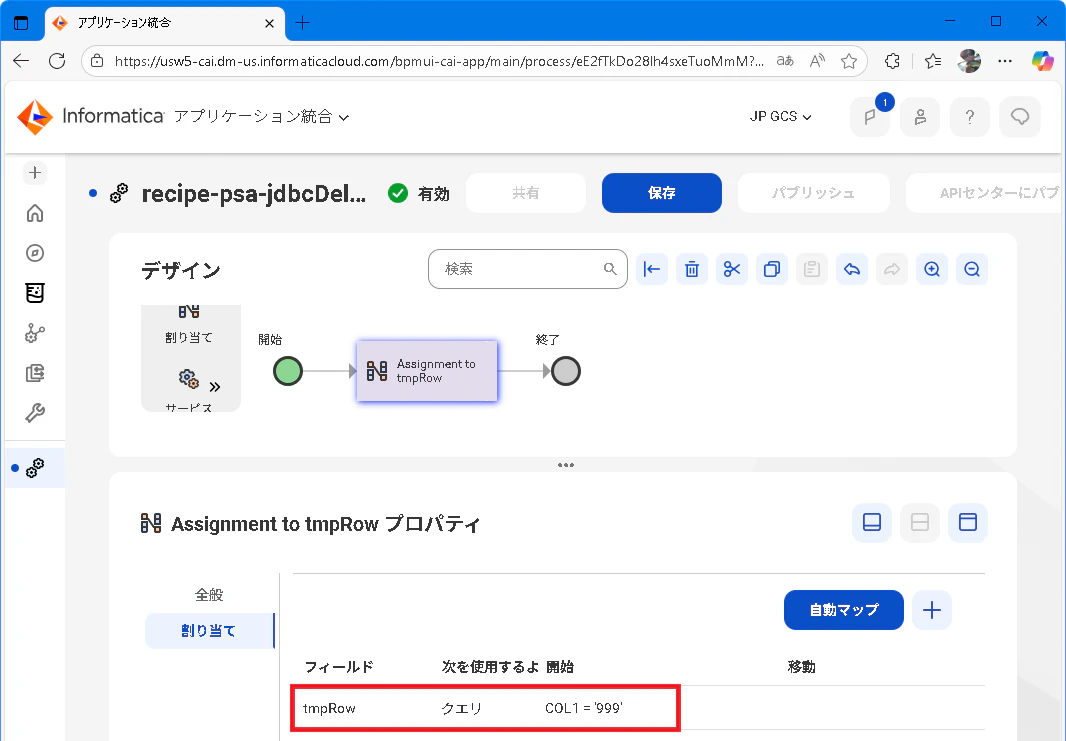Zoom in on the design canvas
Viewport: 1066px width, 741px height.
click(932, 269)
